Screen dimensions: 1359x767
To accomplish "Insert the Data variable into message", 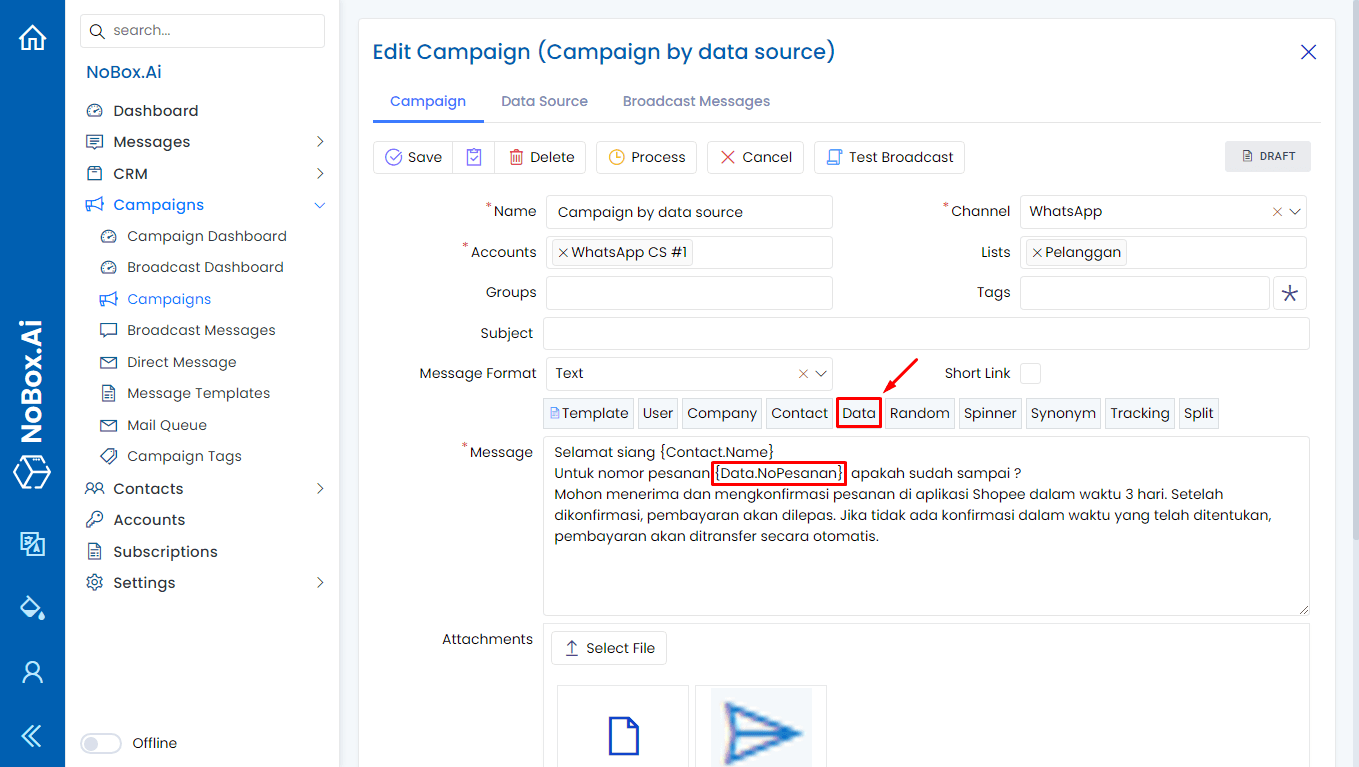I will 859,413.
